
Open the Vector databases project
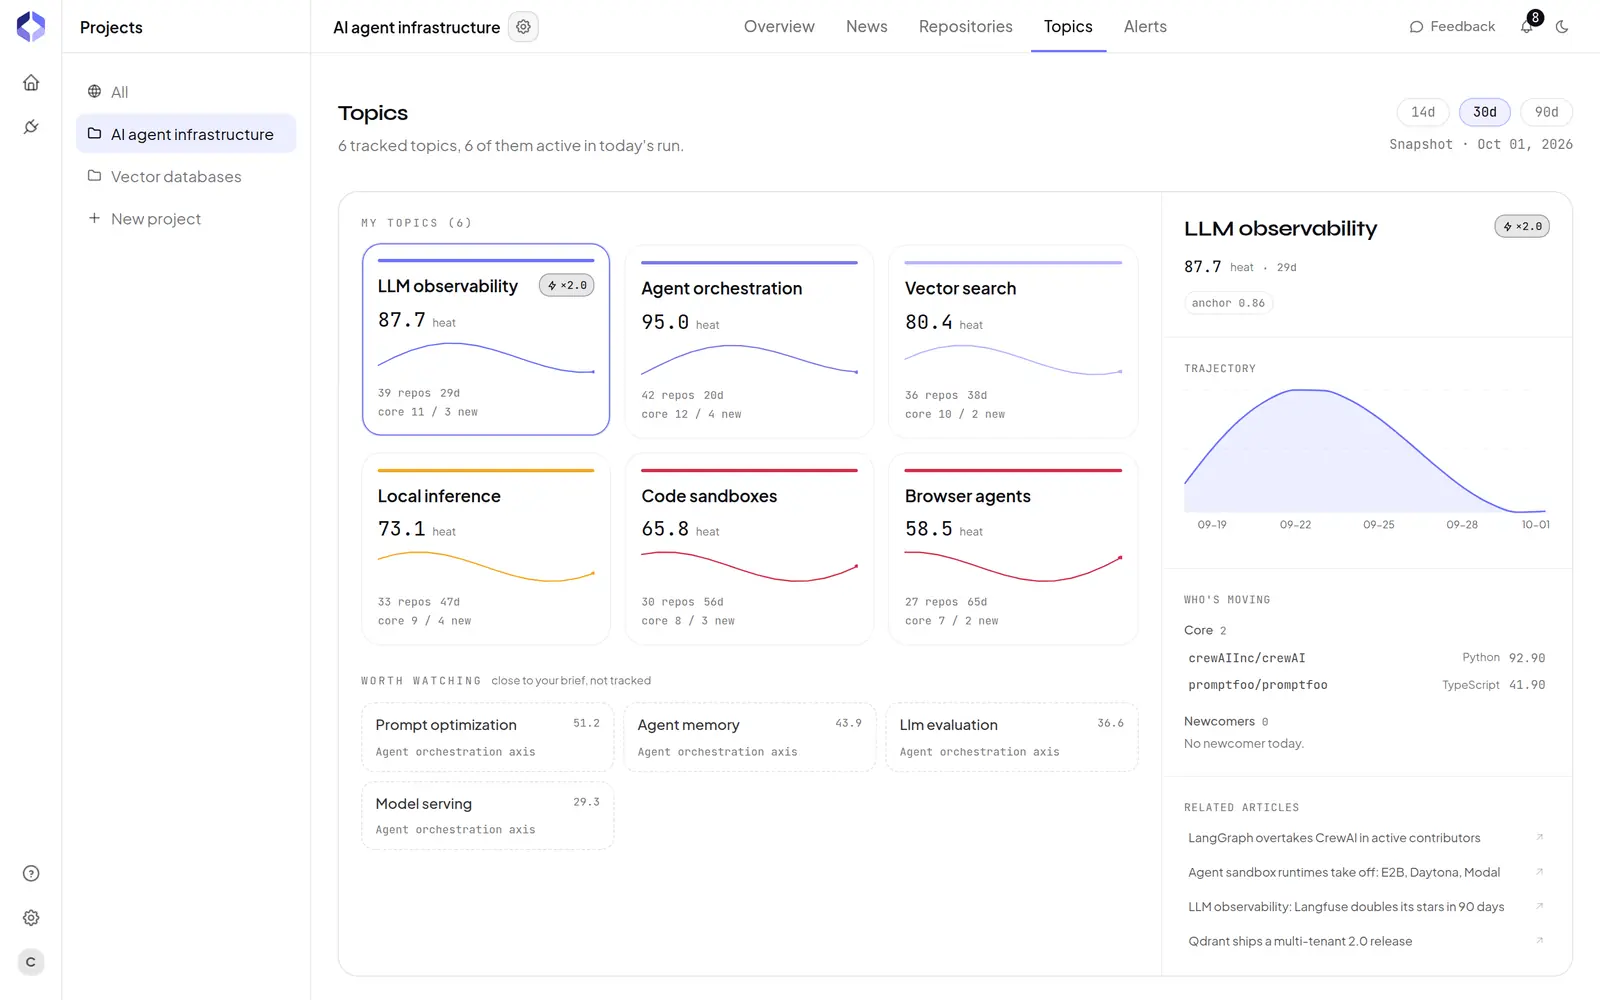click(x=186, y=177)
